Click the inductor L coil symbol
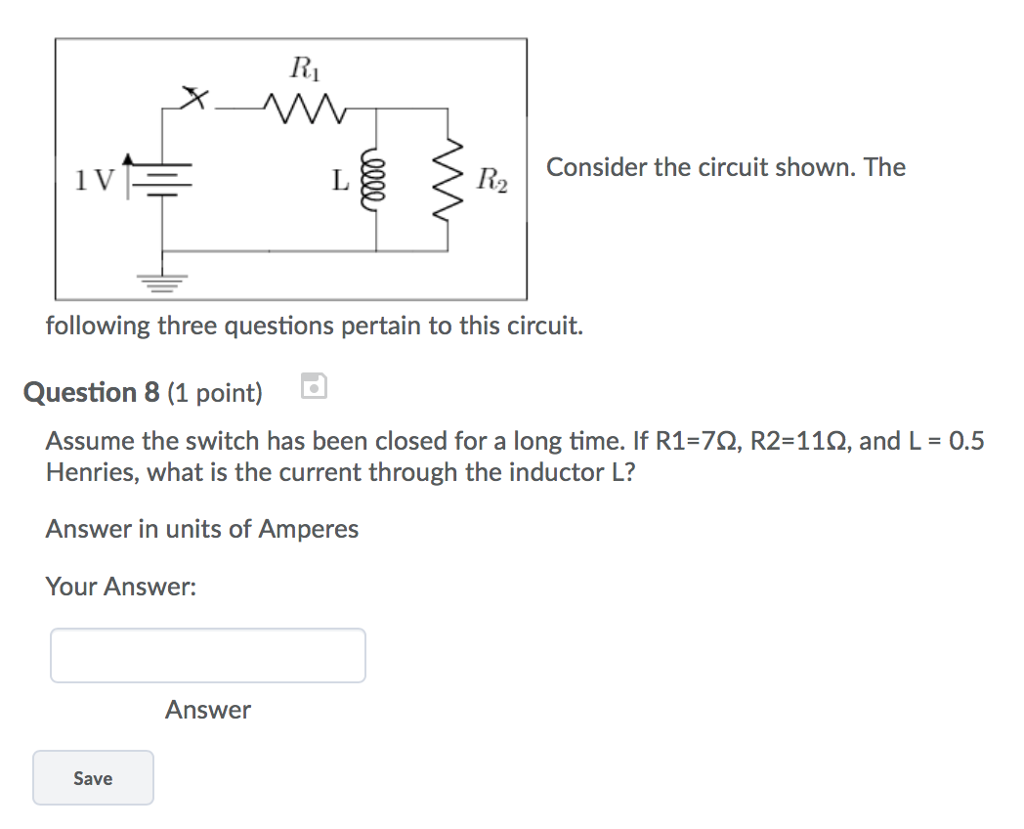This screenshot has height=829, width=1024. (372, 180)
